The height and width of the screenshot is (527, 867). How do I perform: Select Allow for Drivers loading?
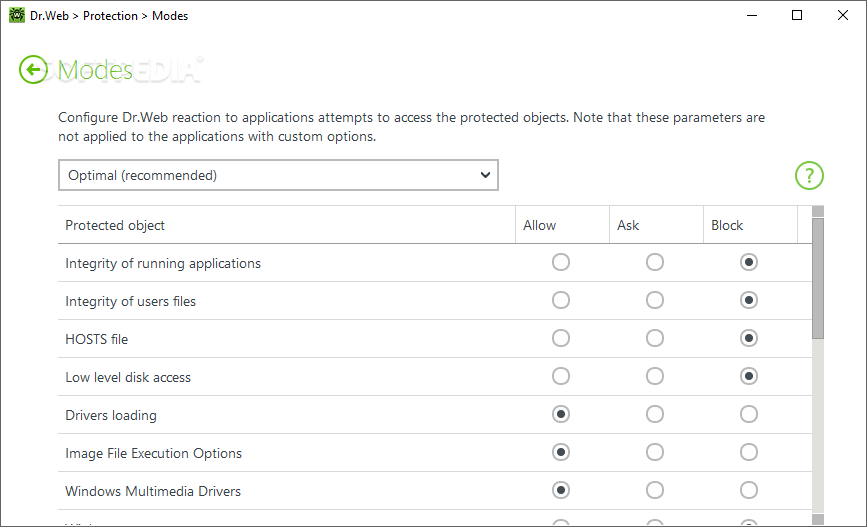[561, 414]
